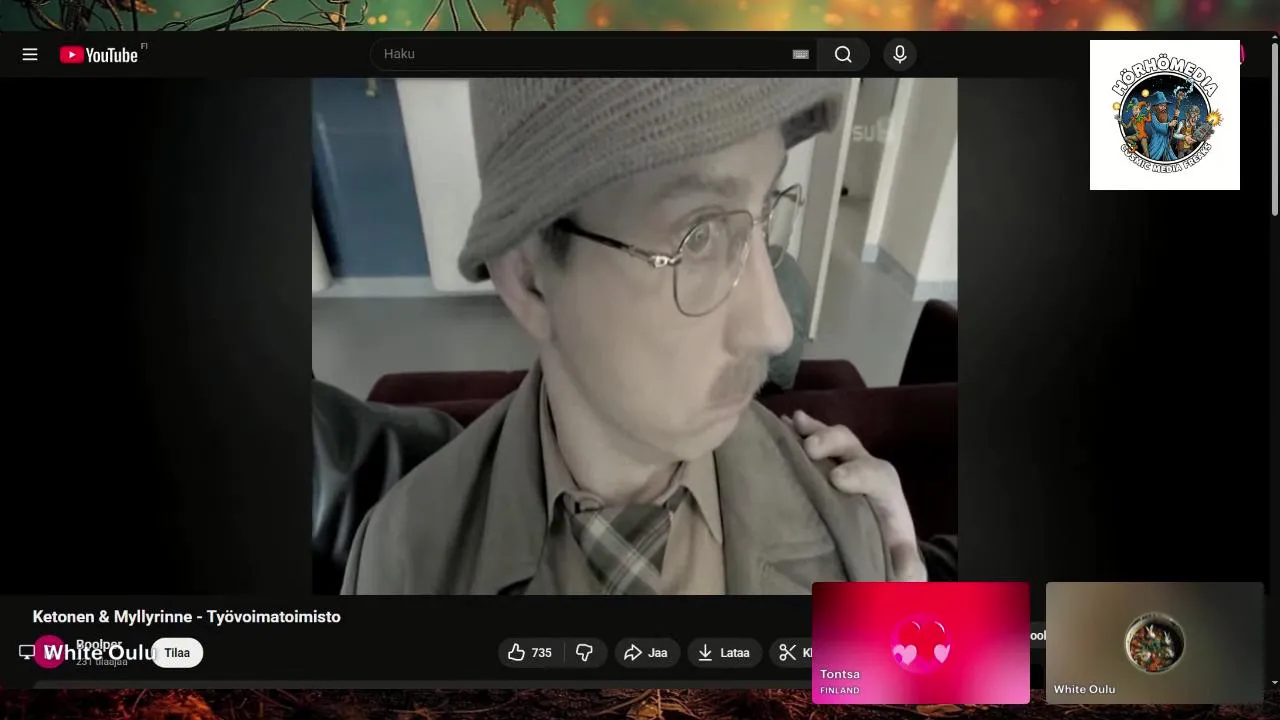Click the scrollbar down arrow
Screen dimensions: 1280x720
click(x=1274, y=683)
